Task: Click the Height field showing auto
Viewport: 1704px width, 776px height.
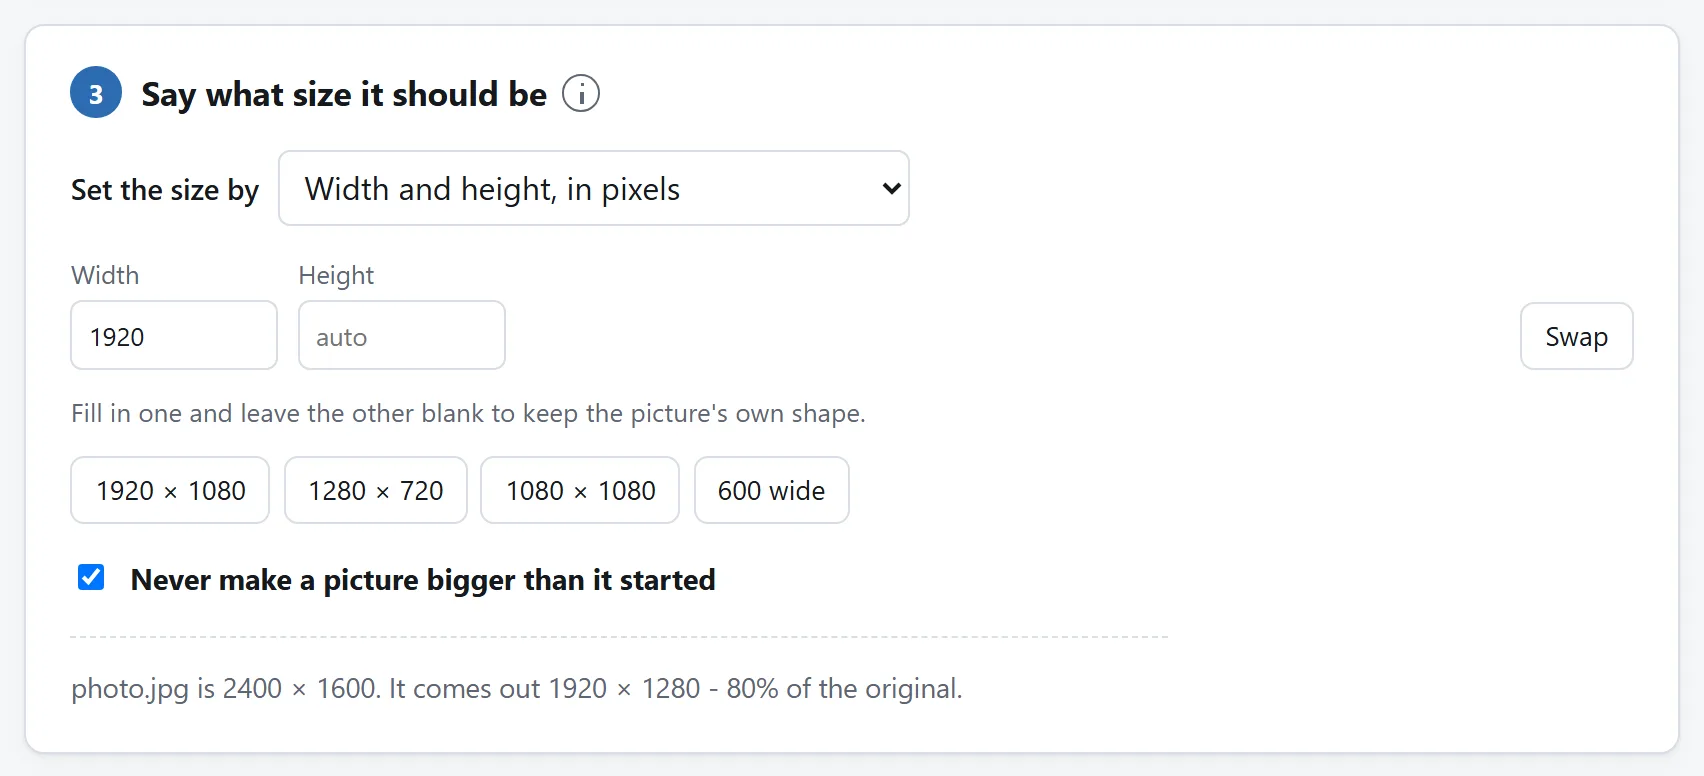Action: (402, 335)
